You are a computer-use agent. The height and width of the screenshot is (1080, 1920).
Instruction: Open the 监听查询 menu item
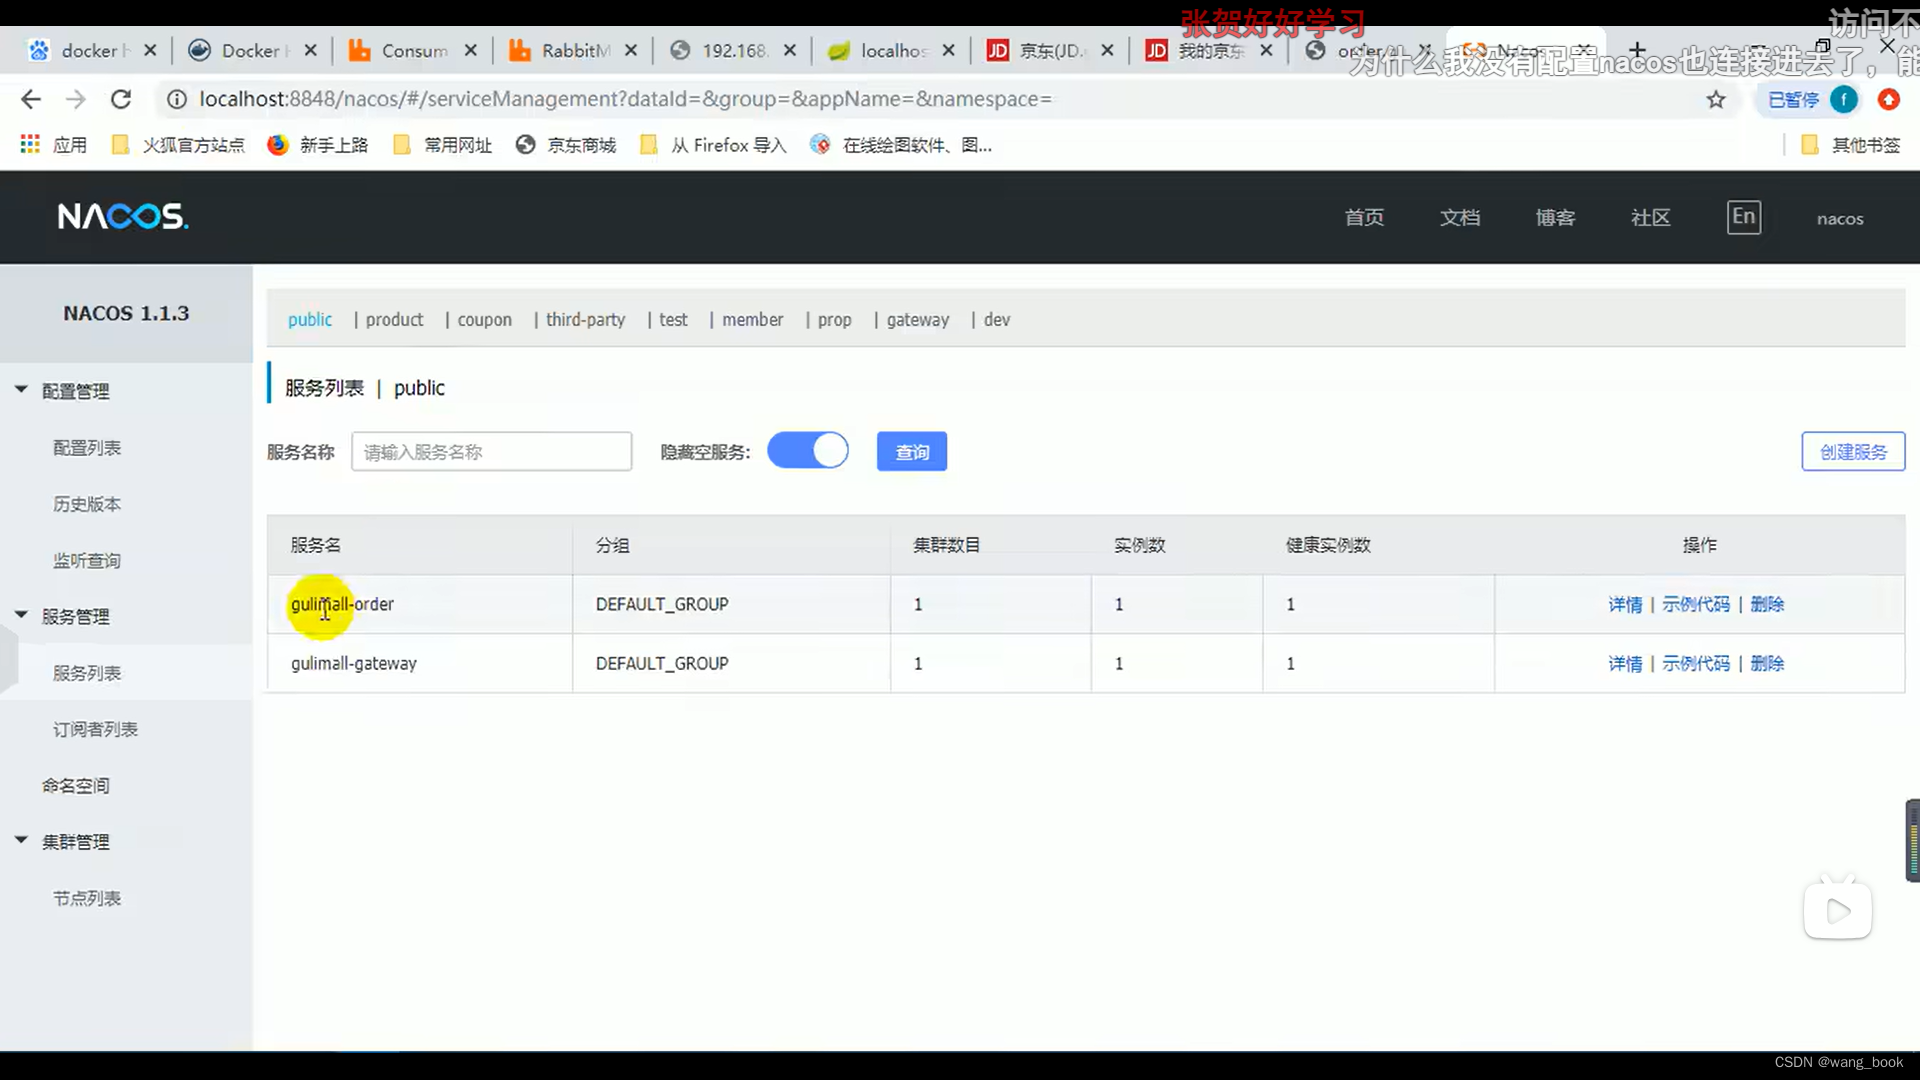(87, 560)
